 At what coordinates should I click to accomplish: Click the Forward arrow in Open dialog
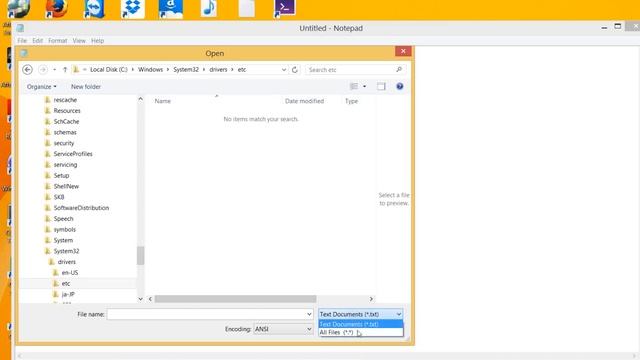(43, 70)
